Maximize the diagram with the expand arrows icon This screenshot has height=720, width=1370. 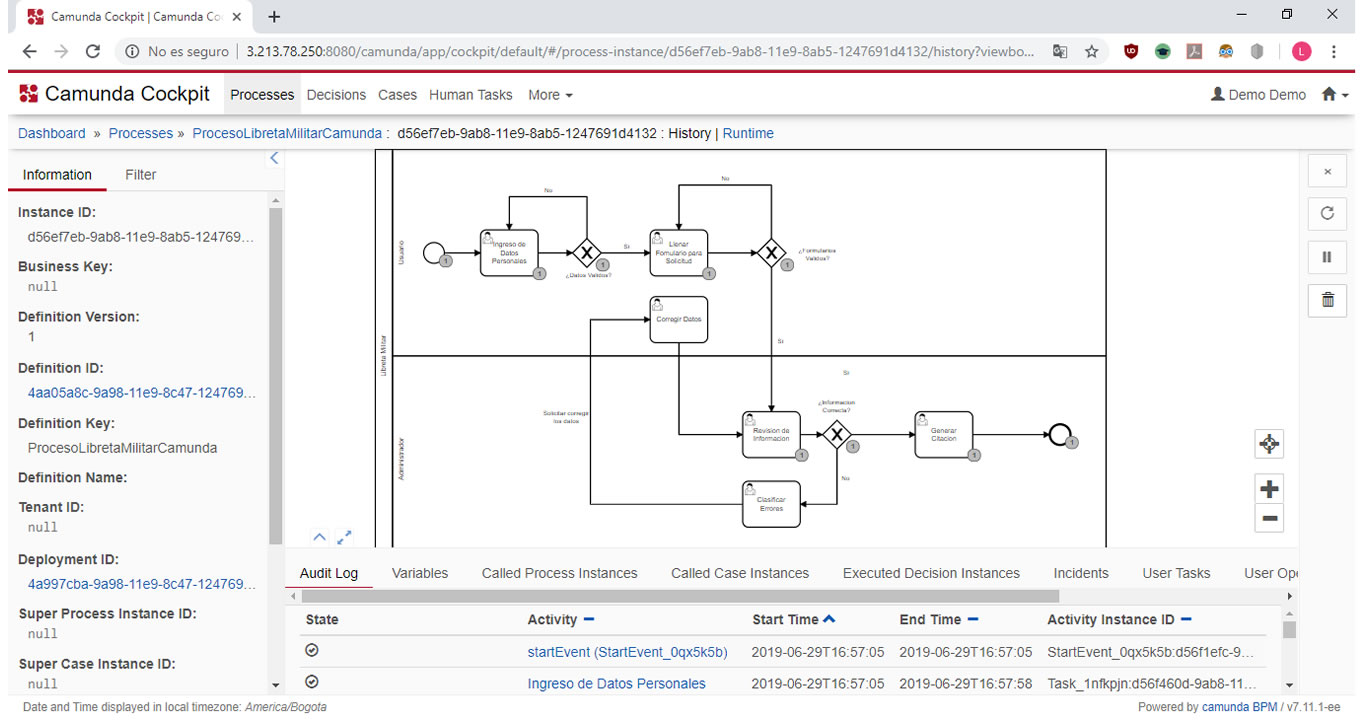tap(344, 537)
